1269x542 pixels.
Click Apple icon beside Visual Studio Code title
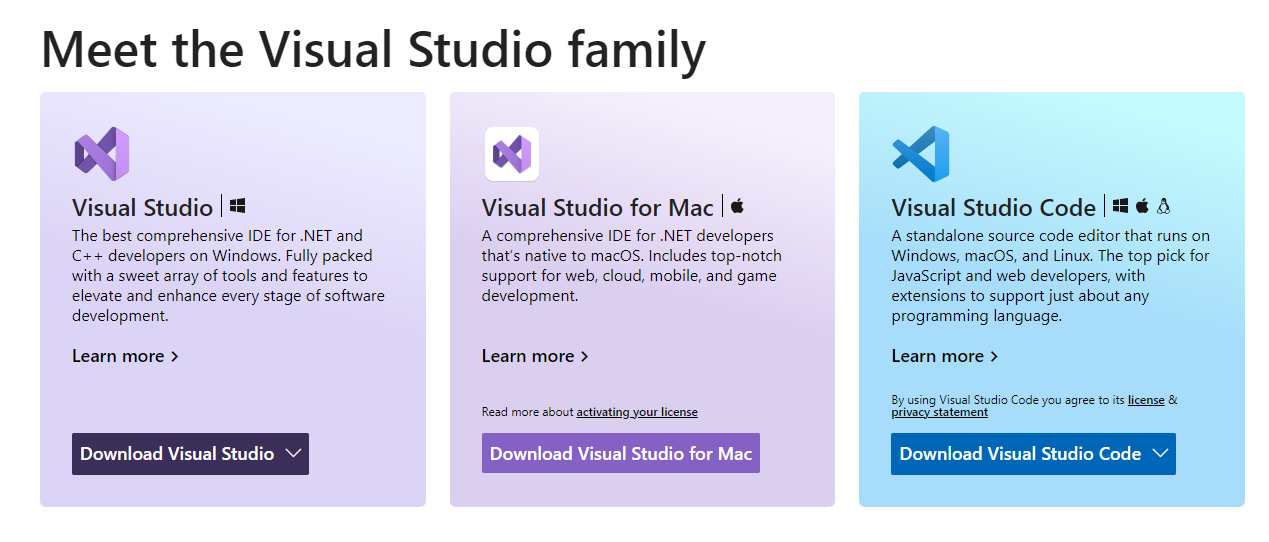(1142, 206)
